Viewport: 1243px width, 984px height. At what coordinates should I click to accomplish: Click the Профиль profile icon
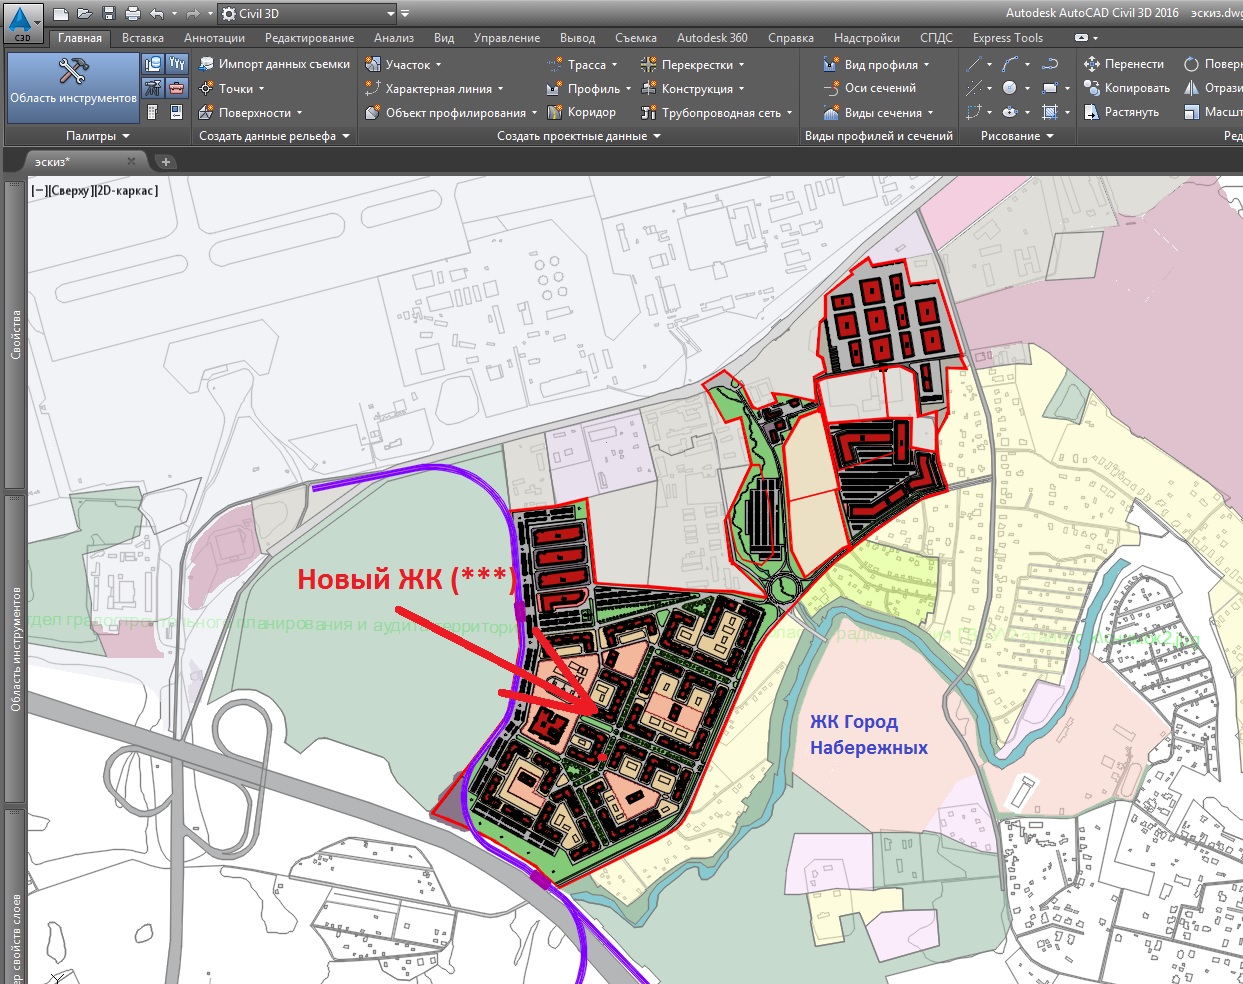(554, 88)
